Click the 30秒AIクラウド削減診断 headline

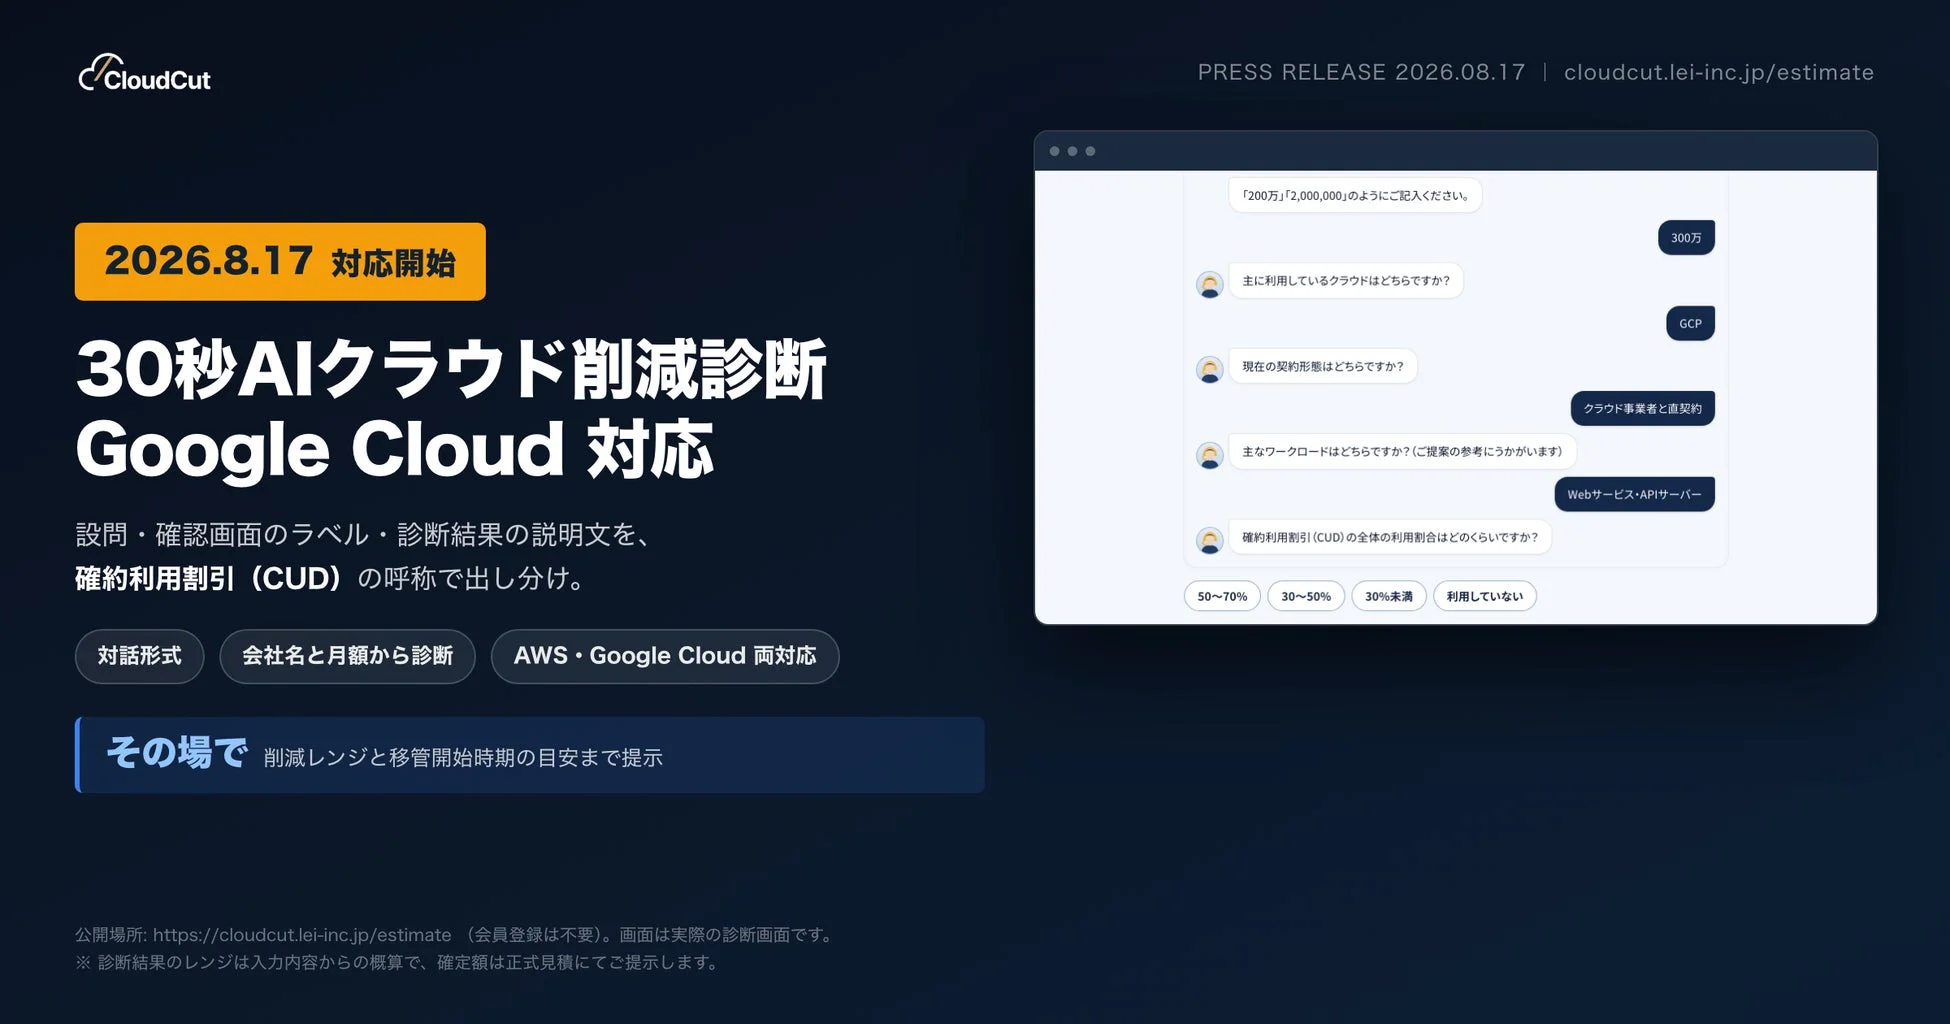point(451,369)
